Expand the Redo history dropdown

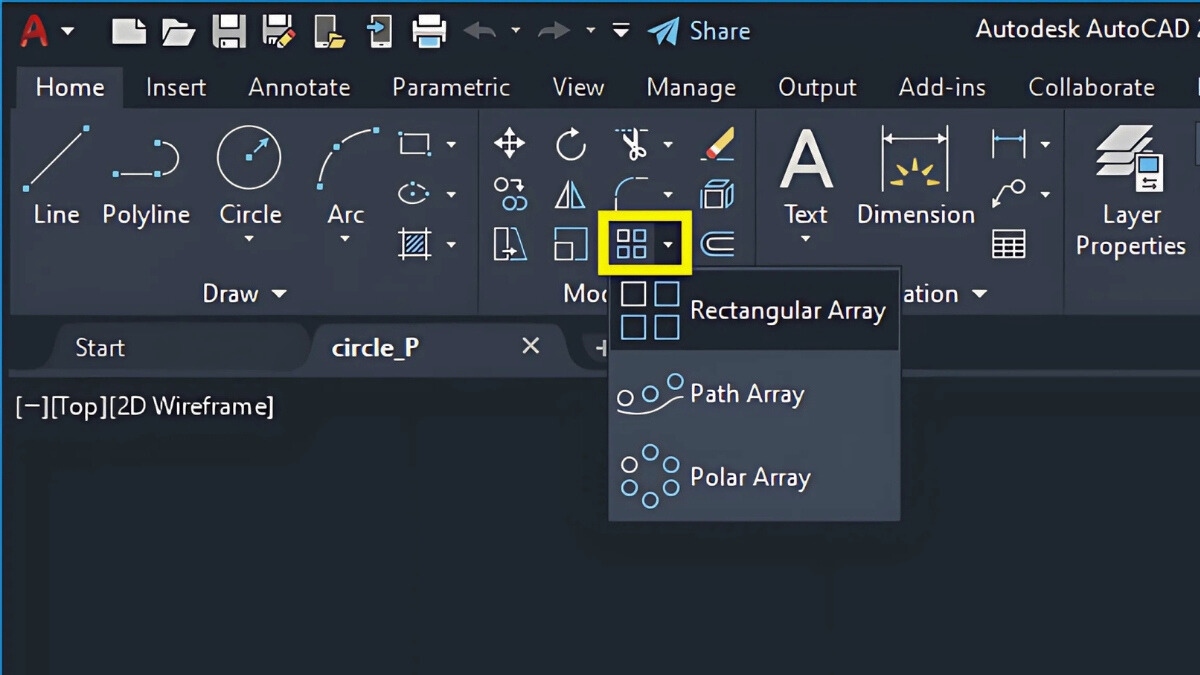(x=590, y=31)
